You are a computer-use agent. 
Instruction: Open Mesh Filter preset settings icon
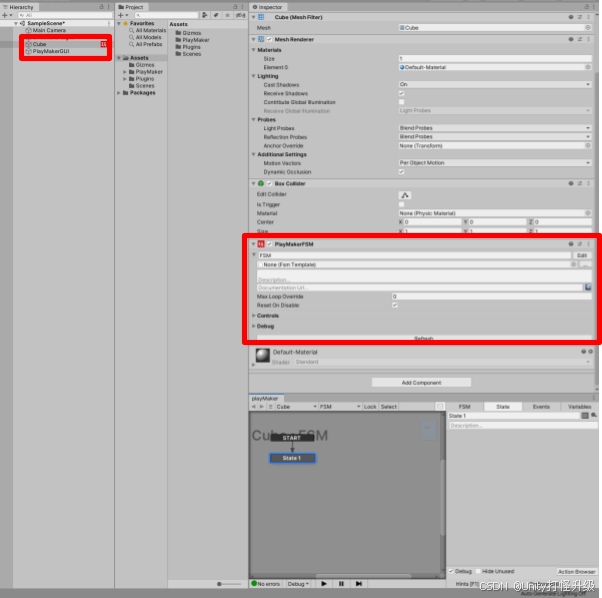point(580,17)
